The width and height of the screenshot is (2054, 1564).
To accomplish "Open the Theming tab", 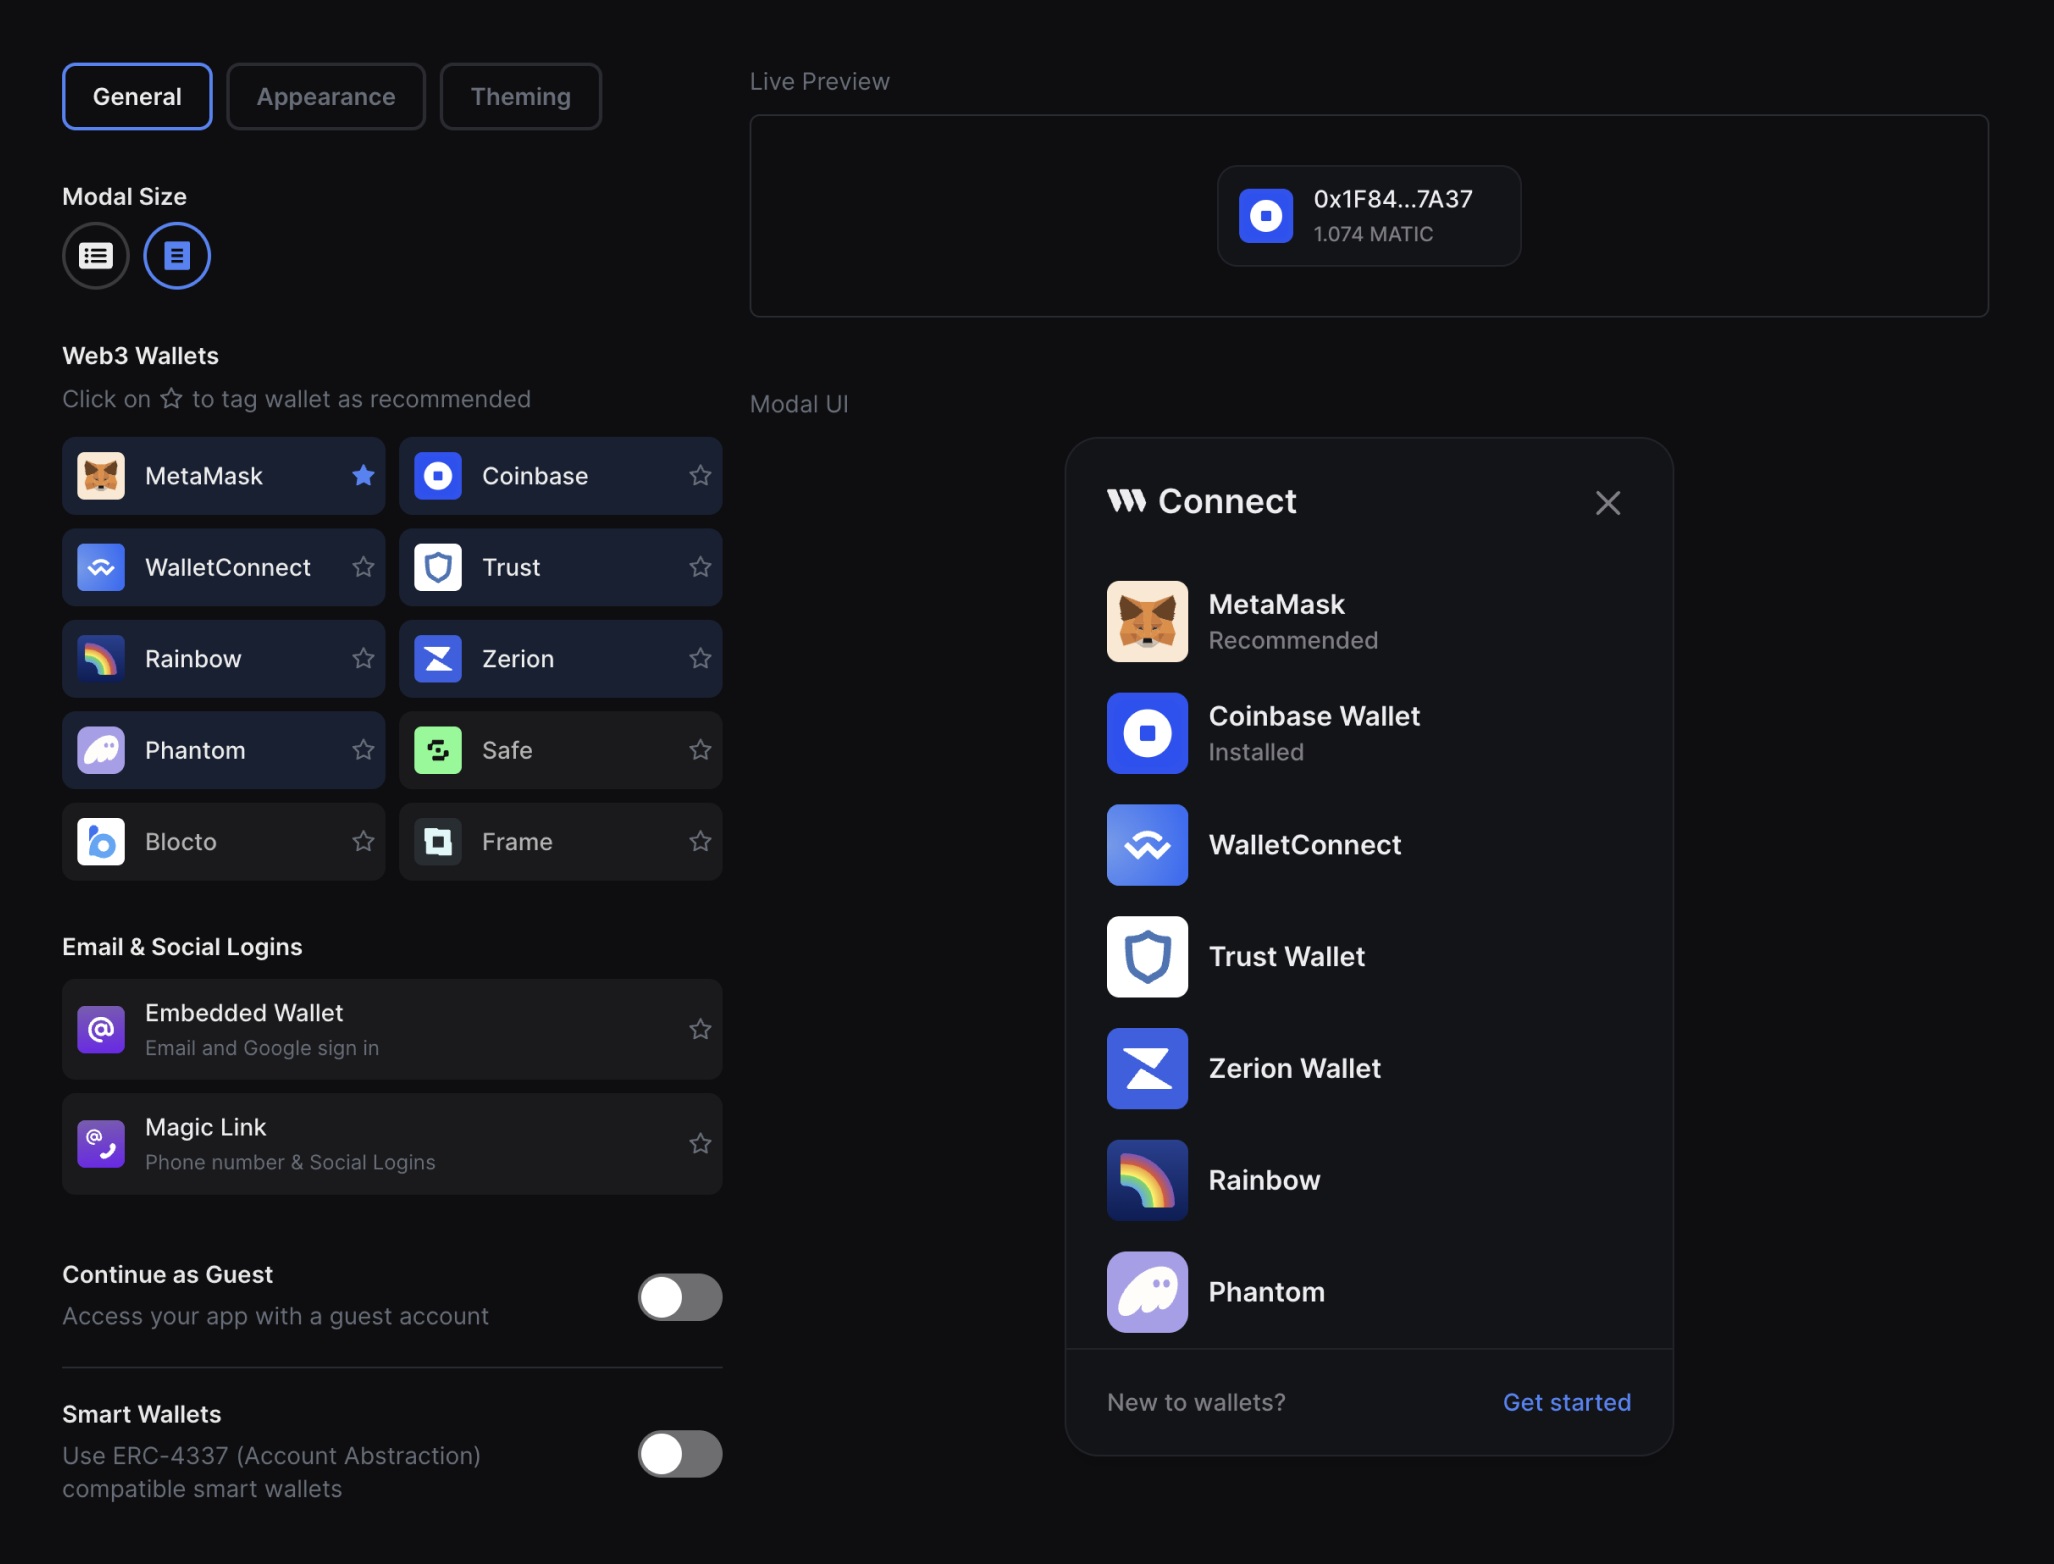I will pyautogui.click(x=520, y=96).
